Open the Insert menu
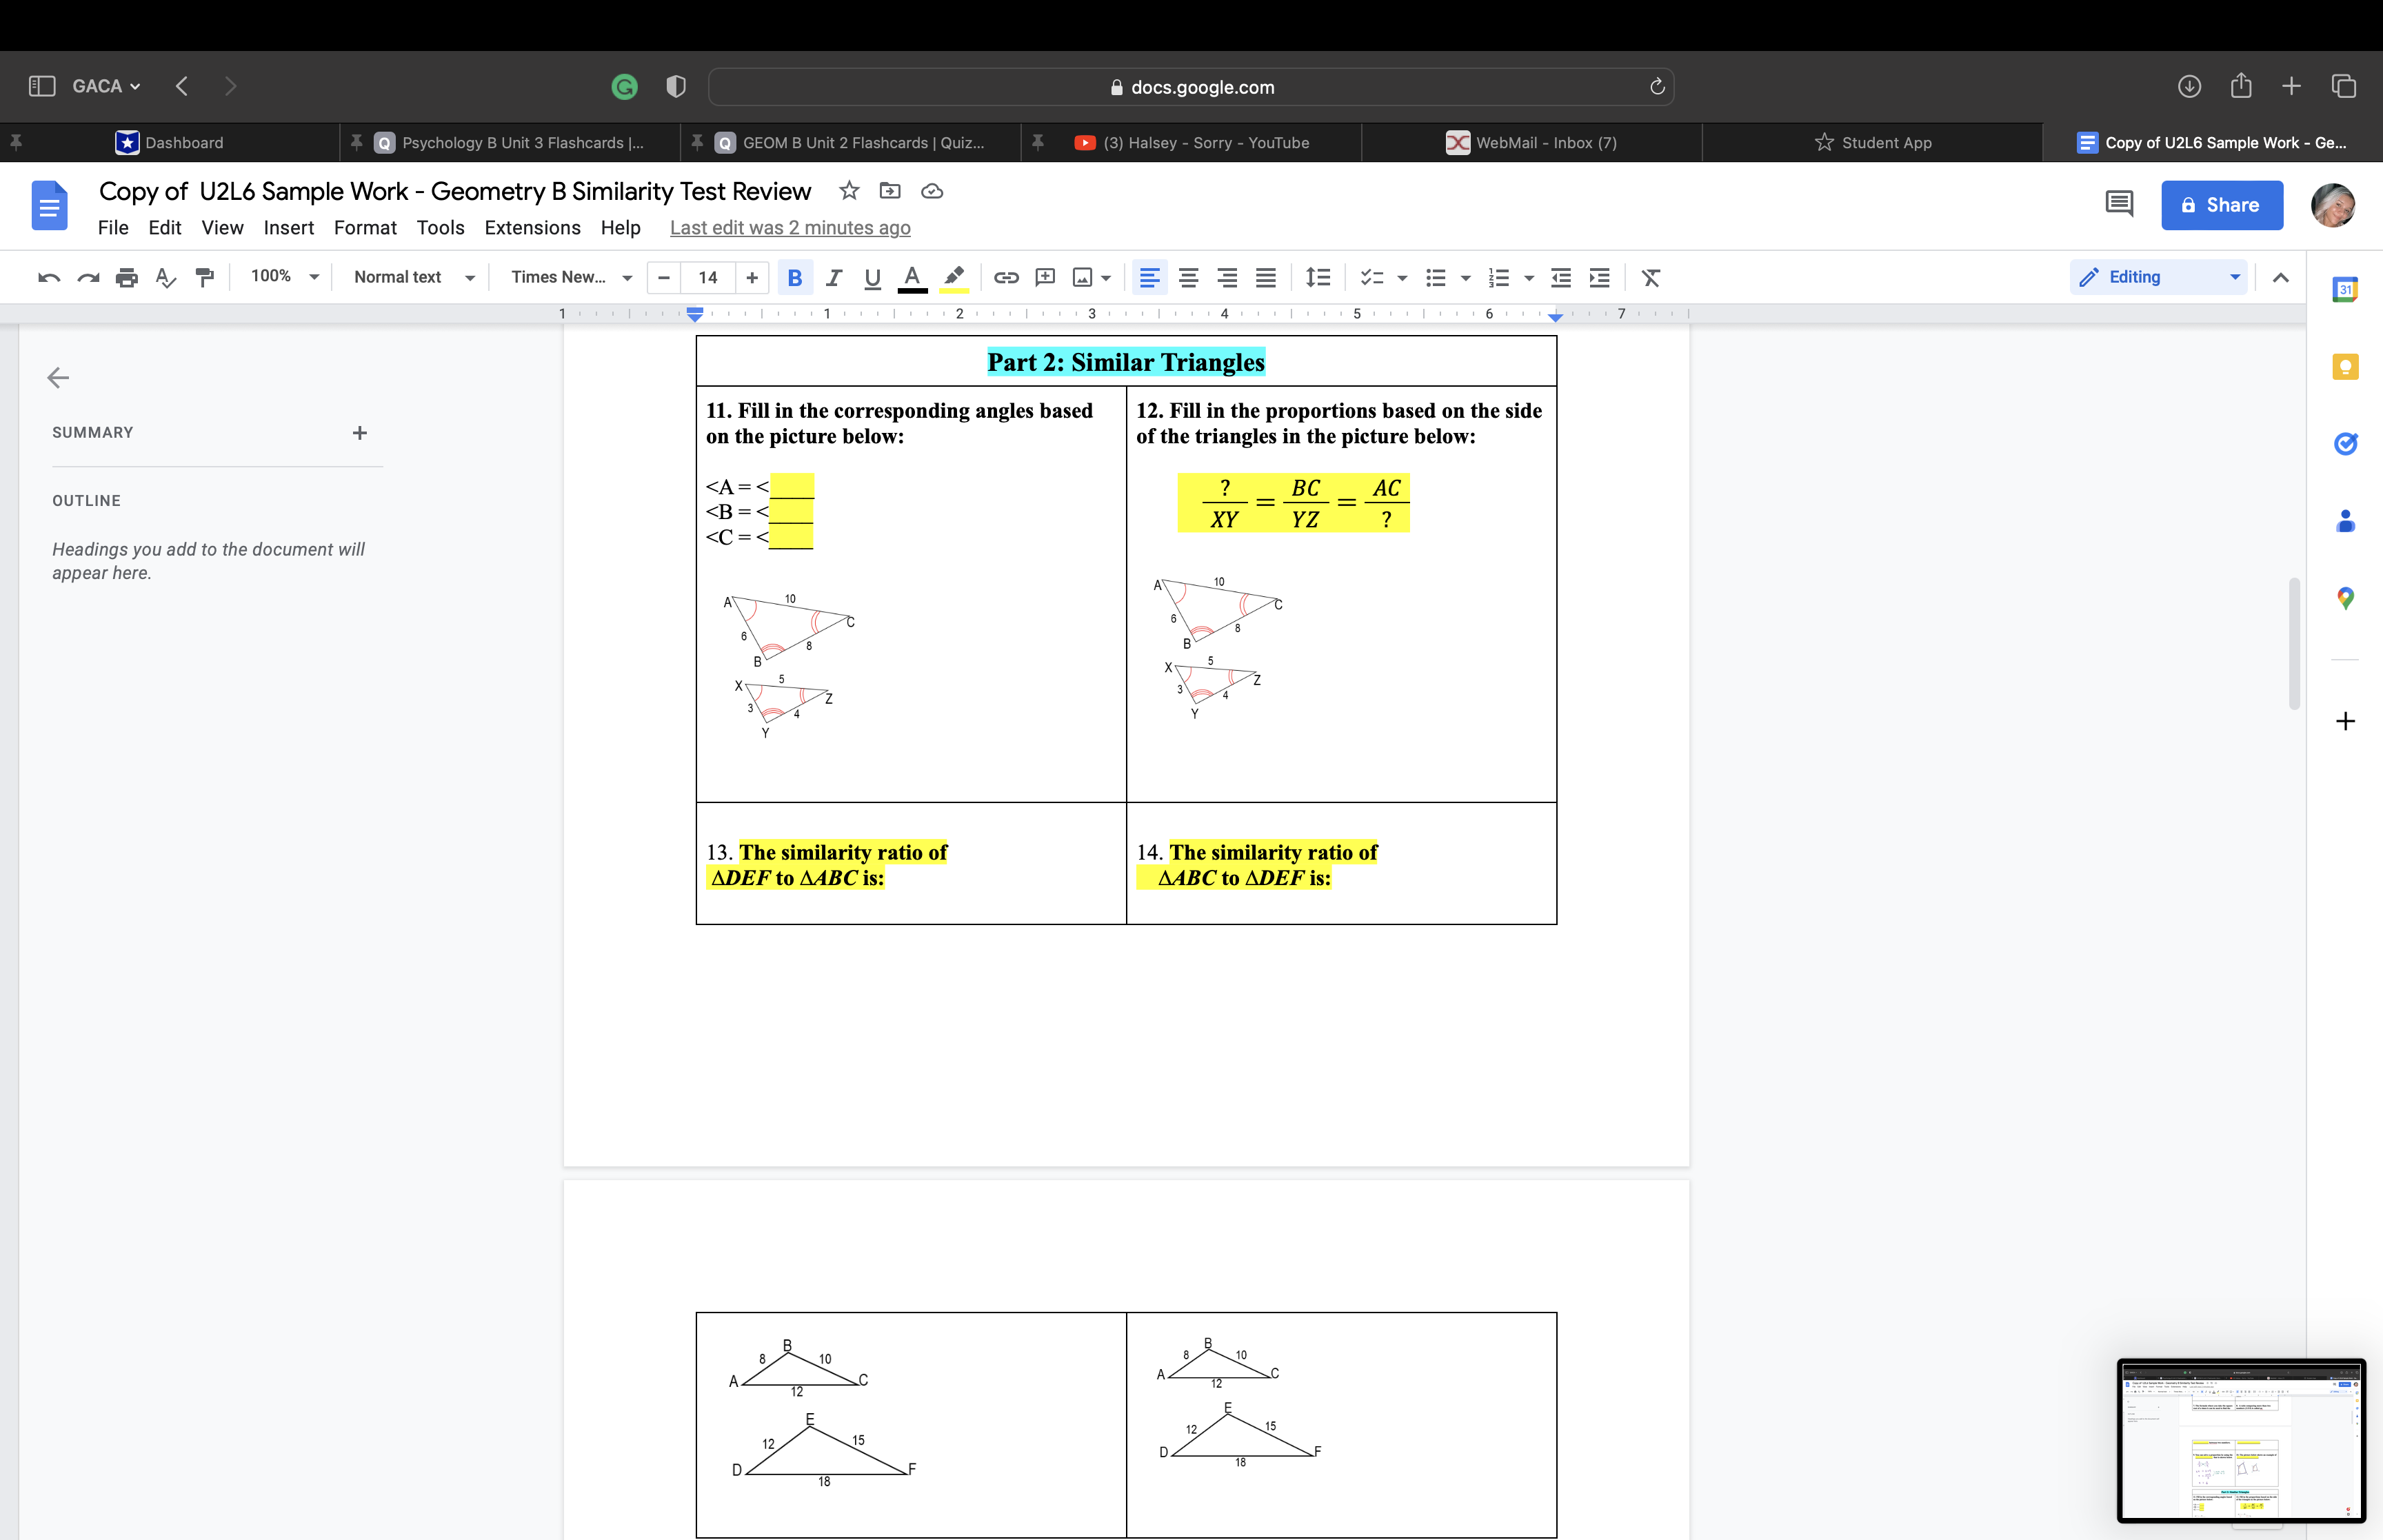The width and height of the screenshot is (2383, 1540). point(289,228)
